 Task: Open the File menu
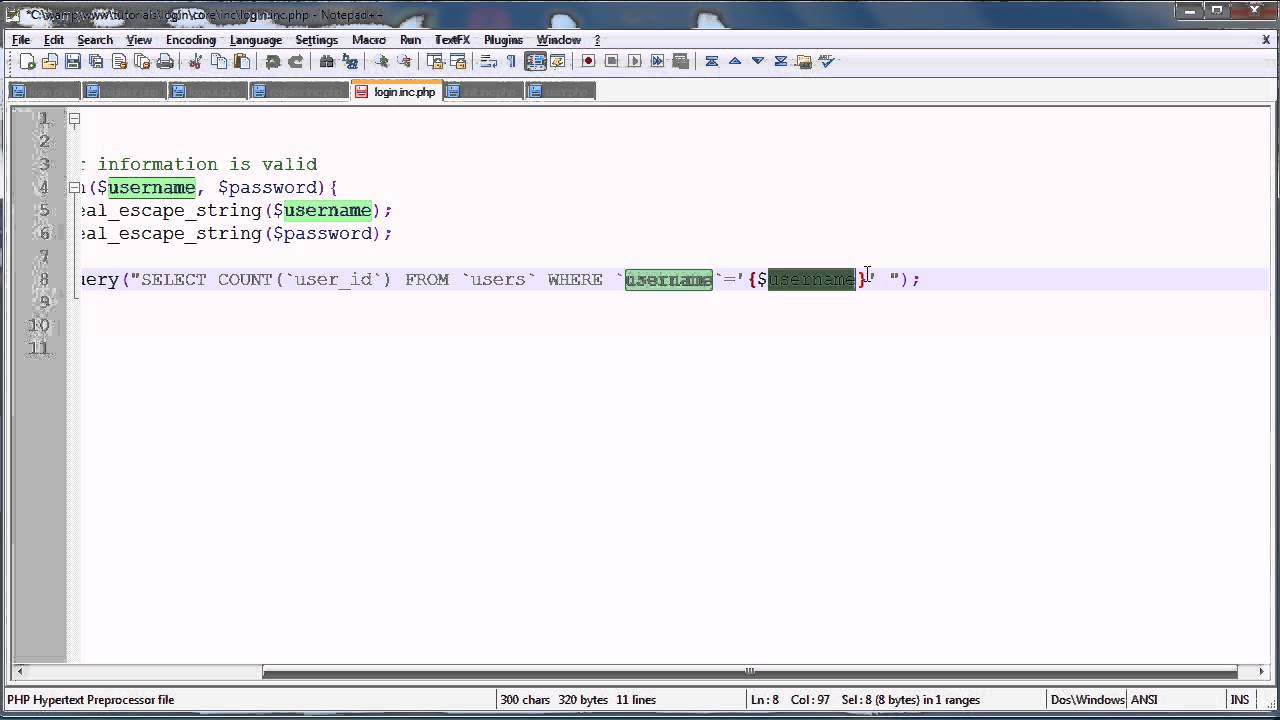coord(21,40)
